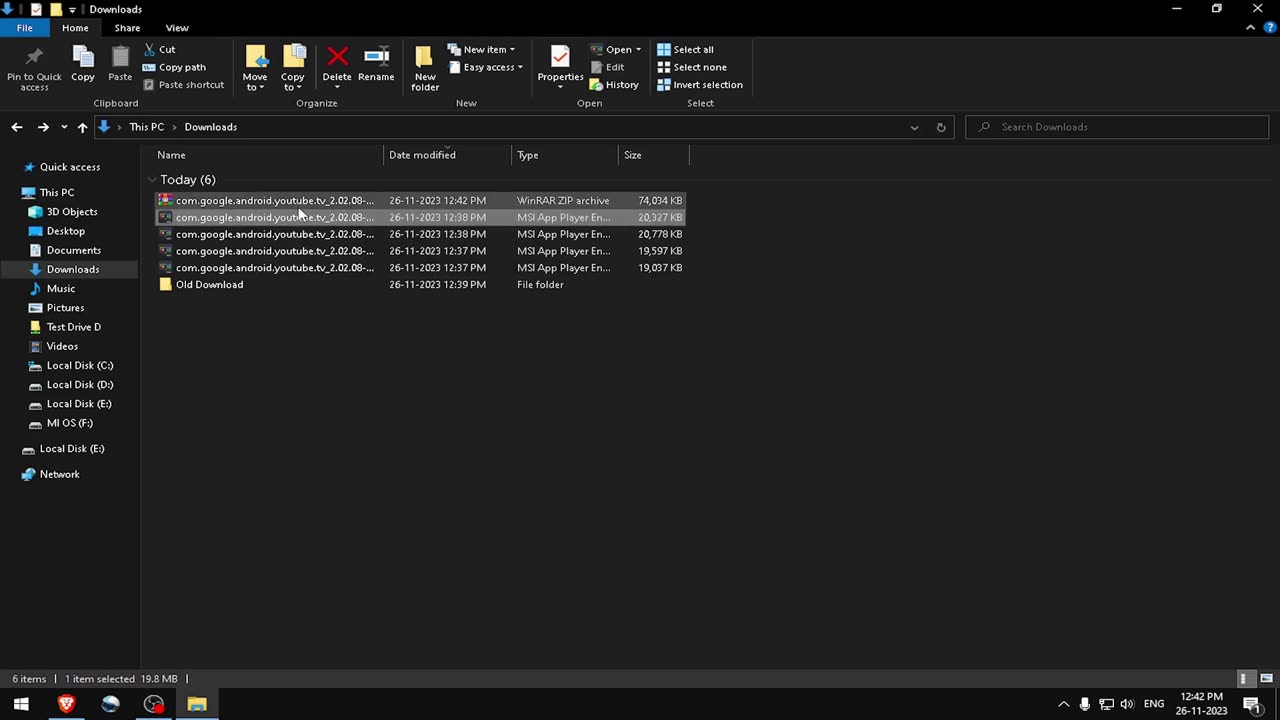The width and height of the screenshot is (1280, 720).
Task: Select the 20,778 KB MSI App Player file
Action: click(x=420, y=234)
